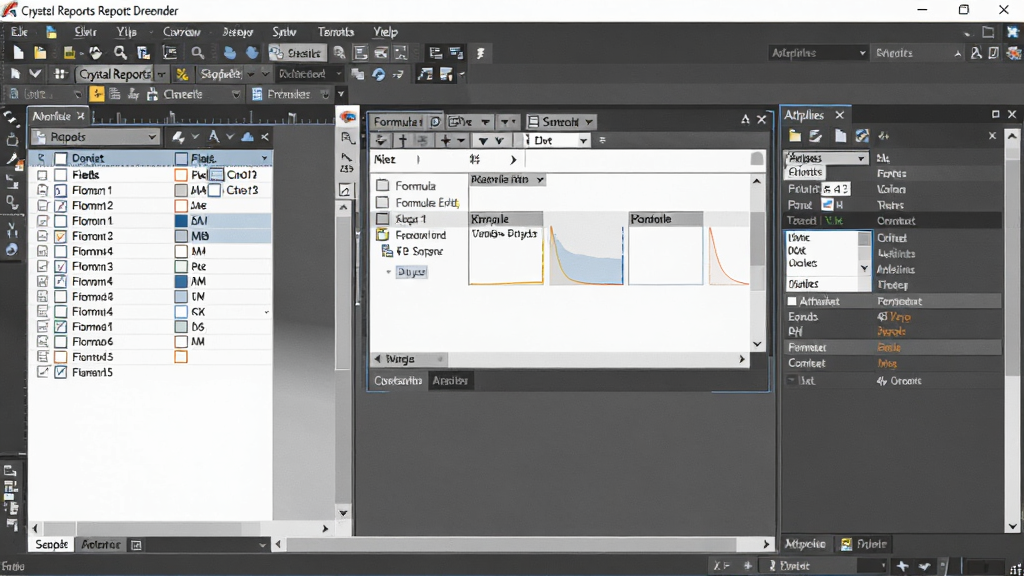The image size is (1024, 576).
Task: Click the blue globe icon in Atrplies panel
Action: (x=862, y=136)
